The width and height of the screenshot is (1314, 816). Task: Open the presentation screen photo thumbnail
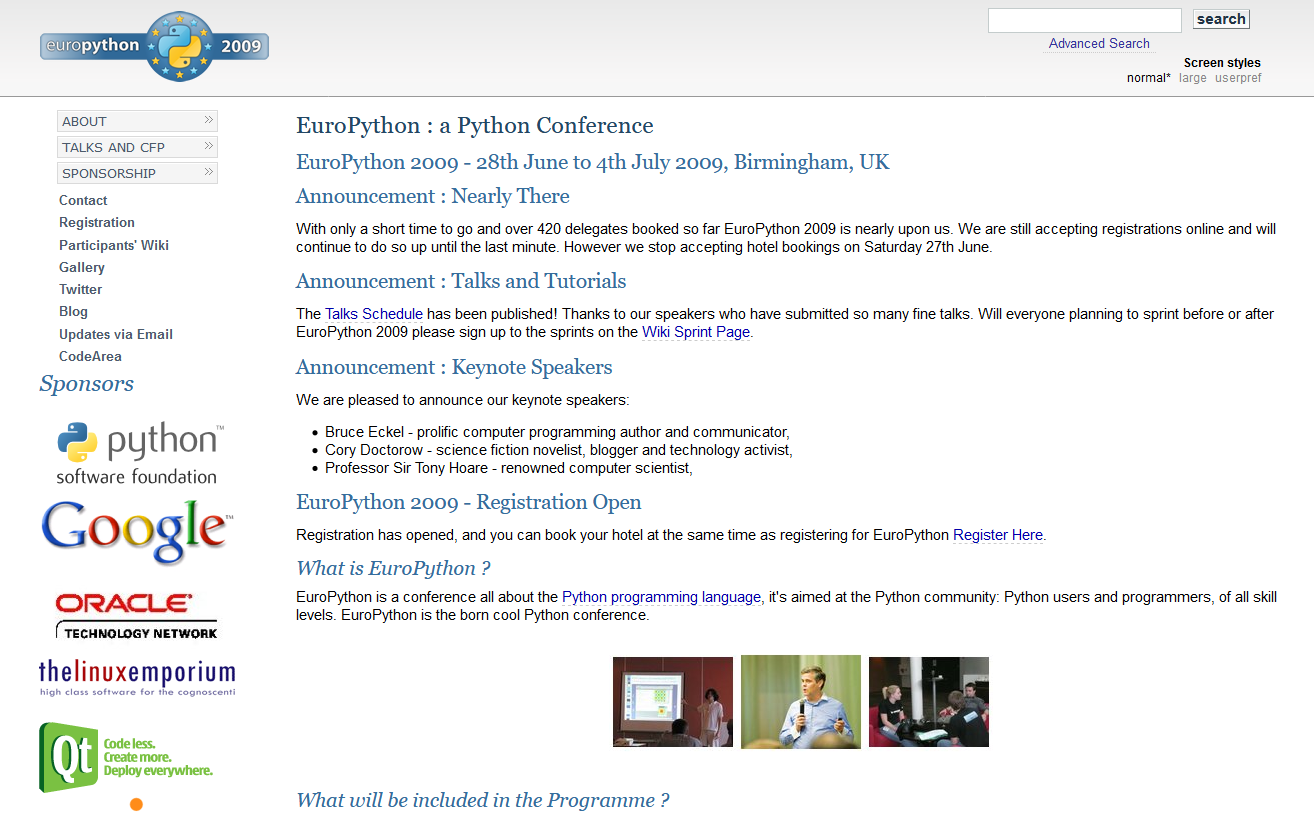tap(672, 702)
